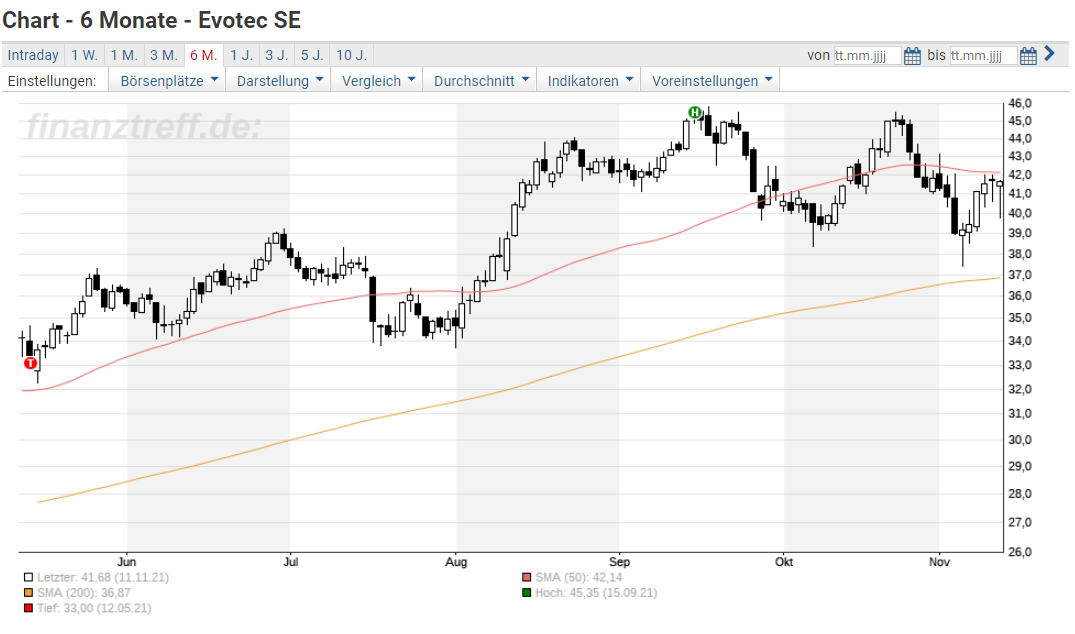Click the red Tief legend swatch

[28, 608]
